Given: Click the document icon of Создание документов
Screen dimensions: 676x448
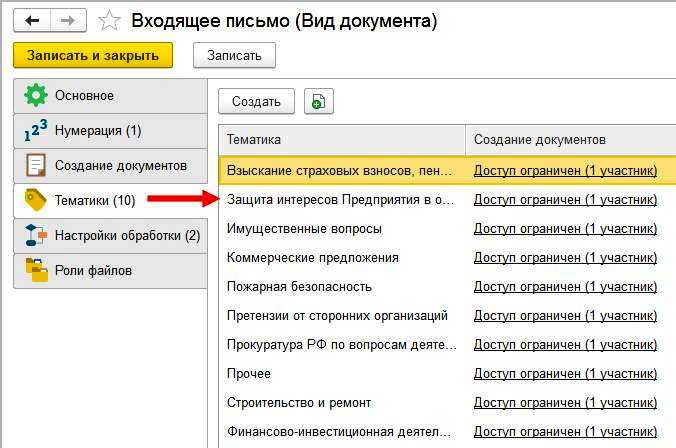Looking at the screenshot, I should click(35, 166).
